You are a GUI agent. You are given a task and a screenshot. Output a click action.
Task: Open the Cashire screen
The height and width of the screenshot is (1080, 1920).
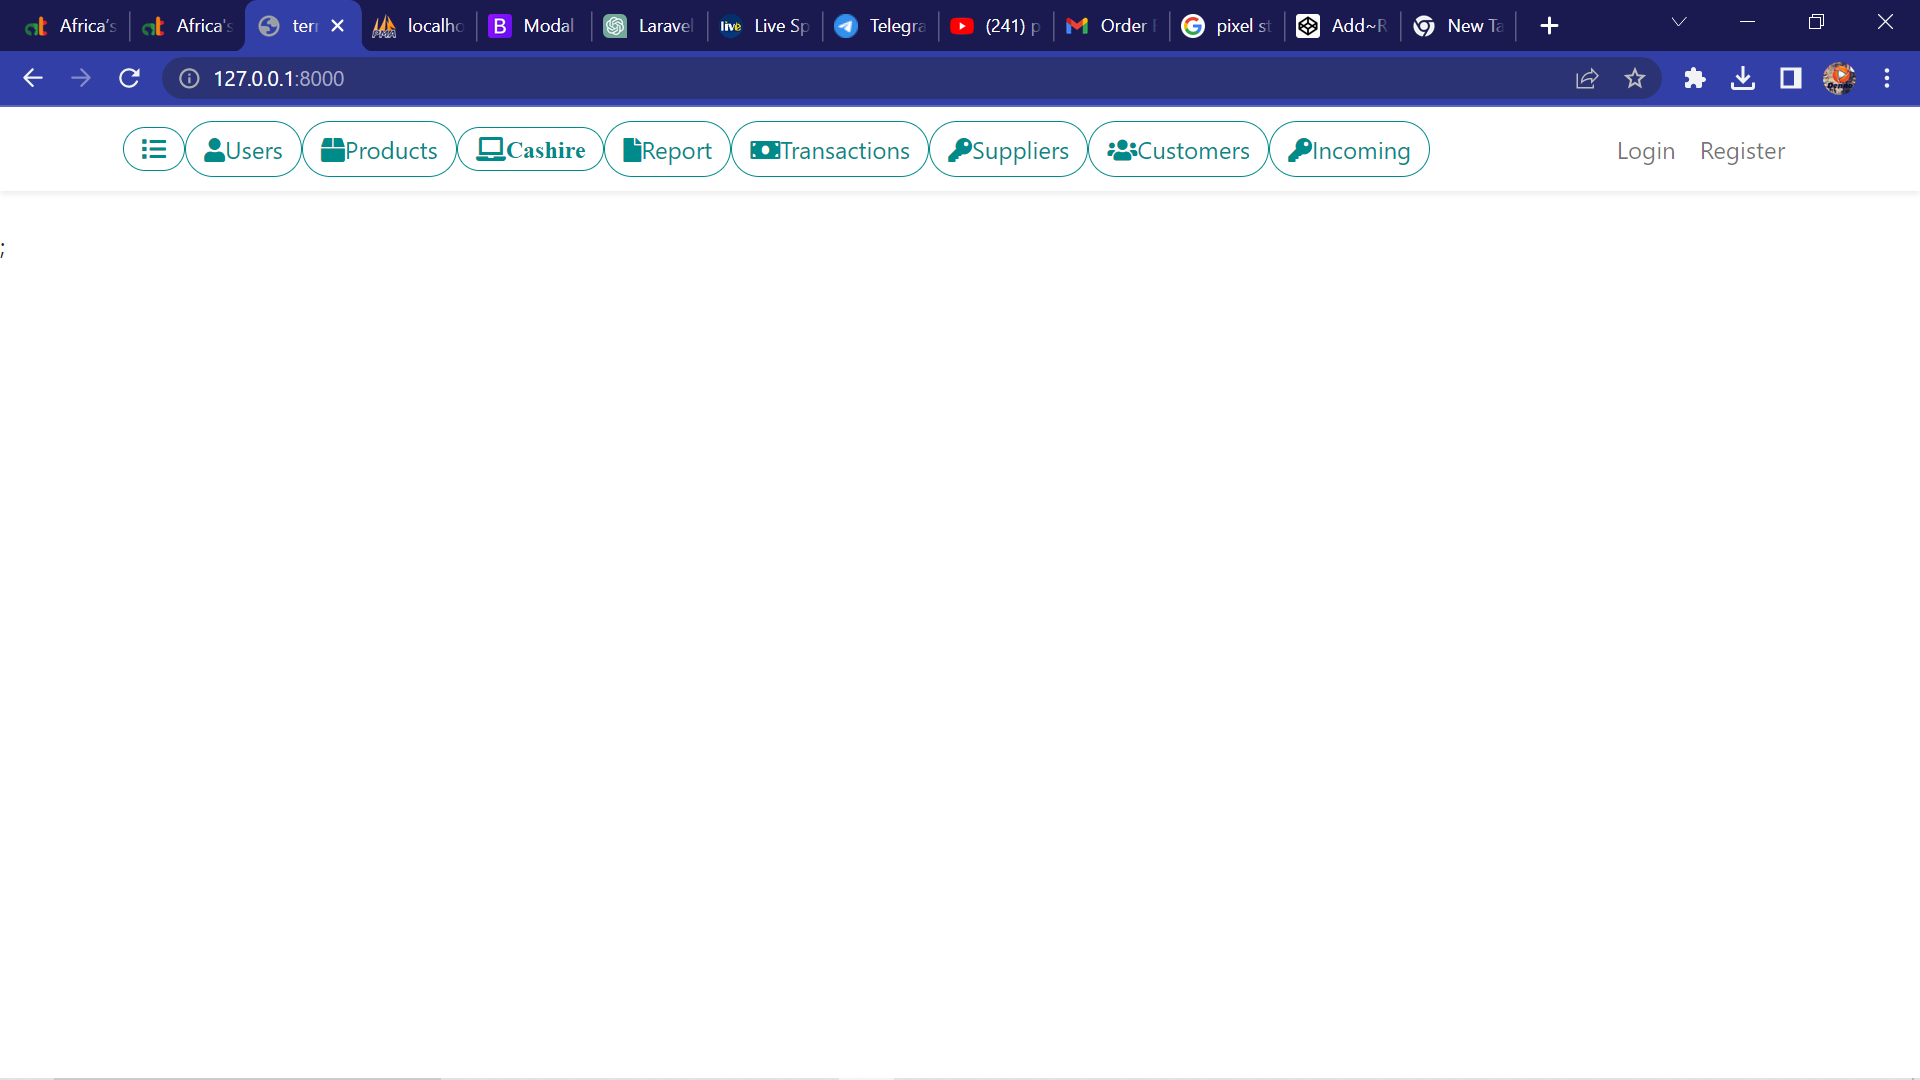pos(531,150)
